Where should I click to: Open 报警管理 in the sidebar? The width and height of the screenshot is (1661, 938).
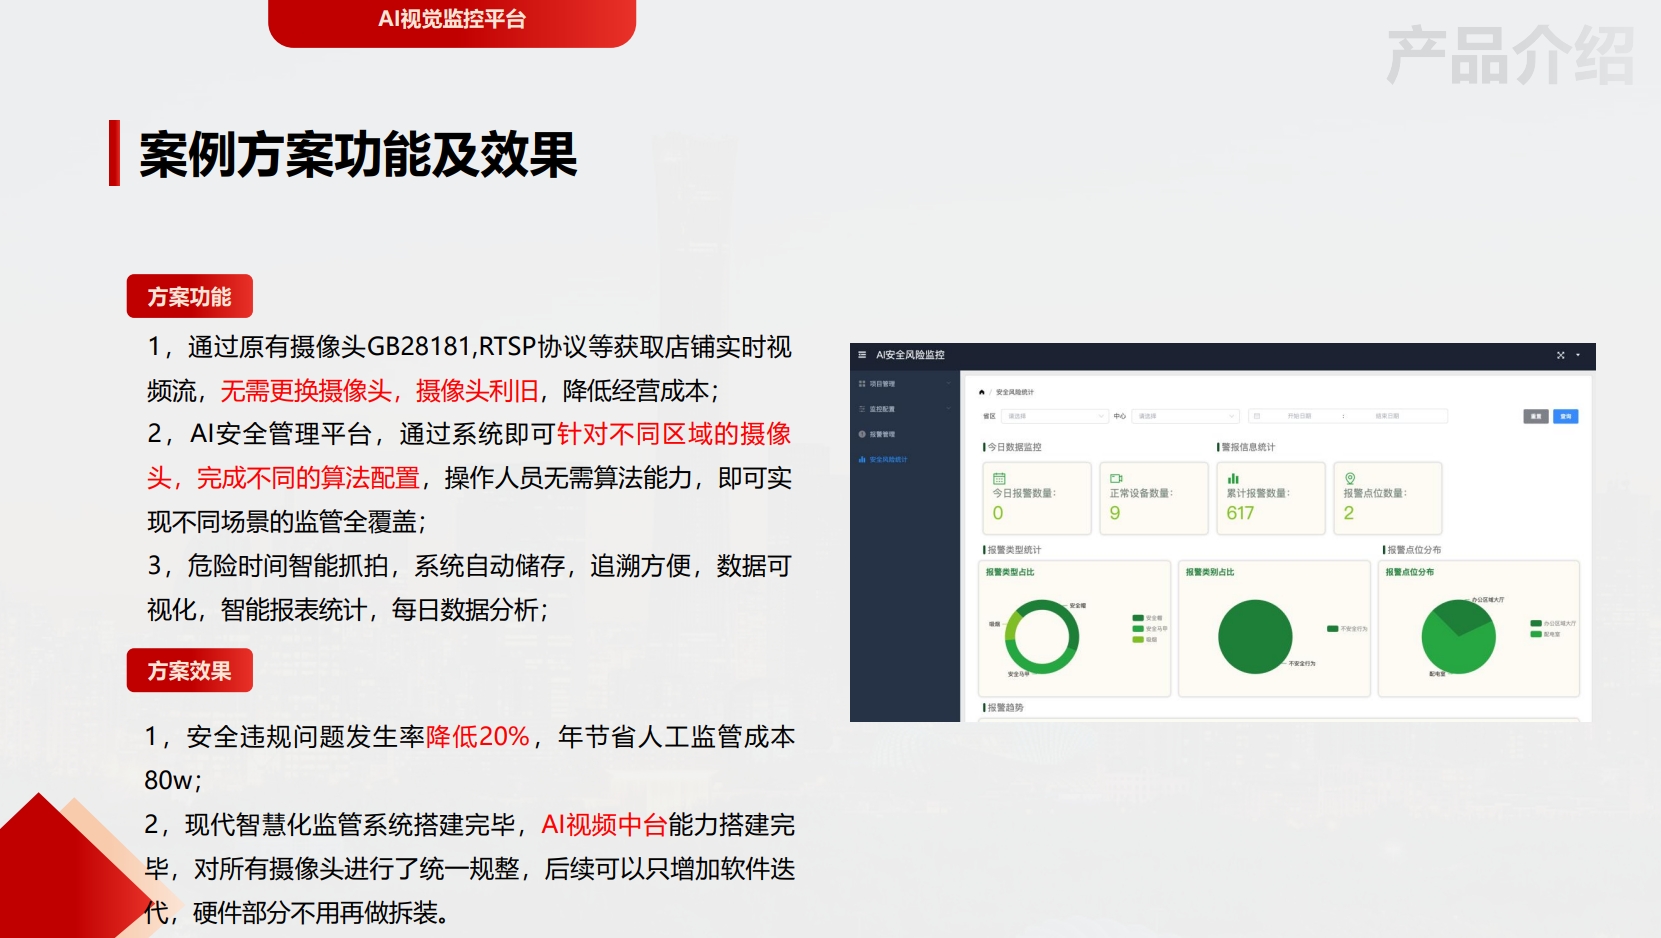click(x=882, y=434)
